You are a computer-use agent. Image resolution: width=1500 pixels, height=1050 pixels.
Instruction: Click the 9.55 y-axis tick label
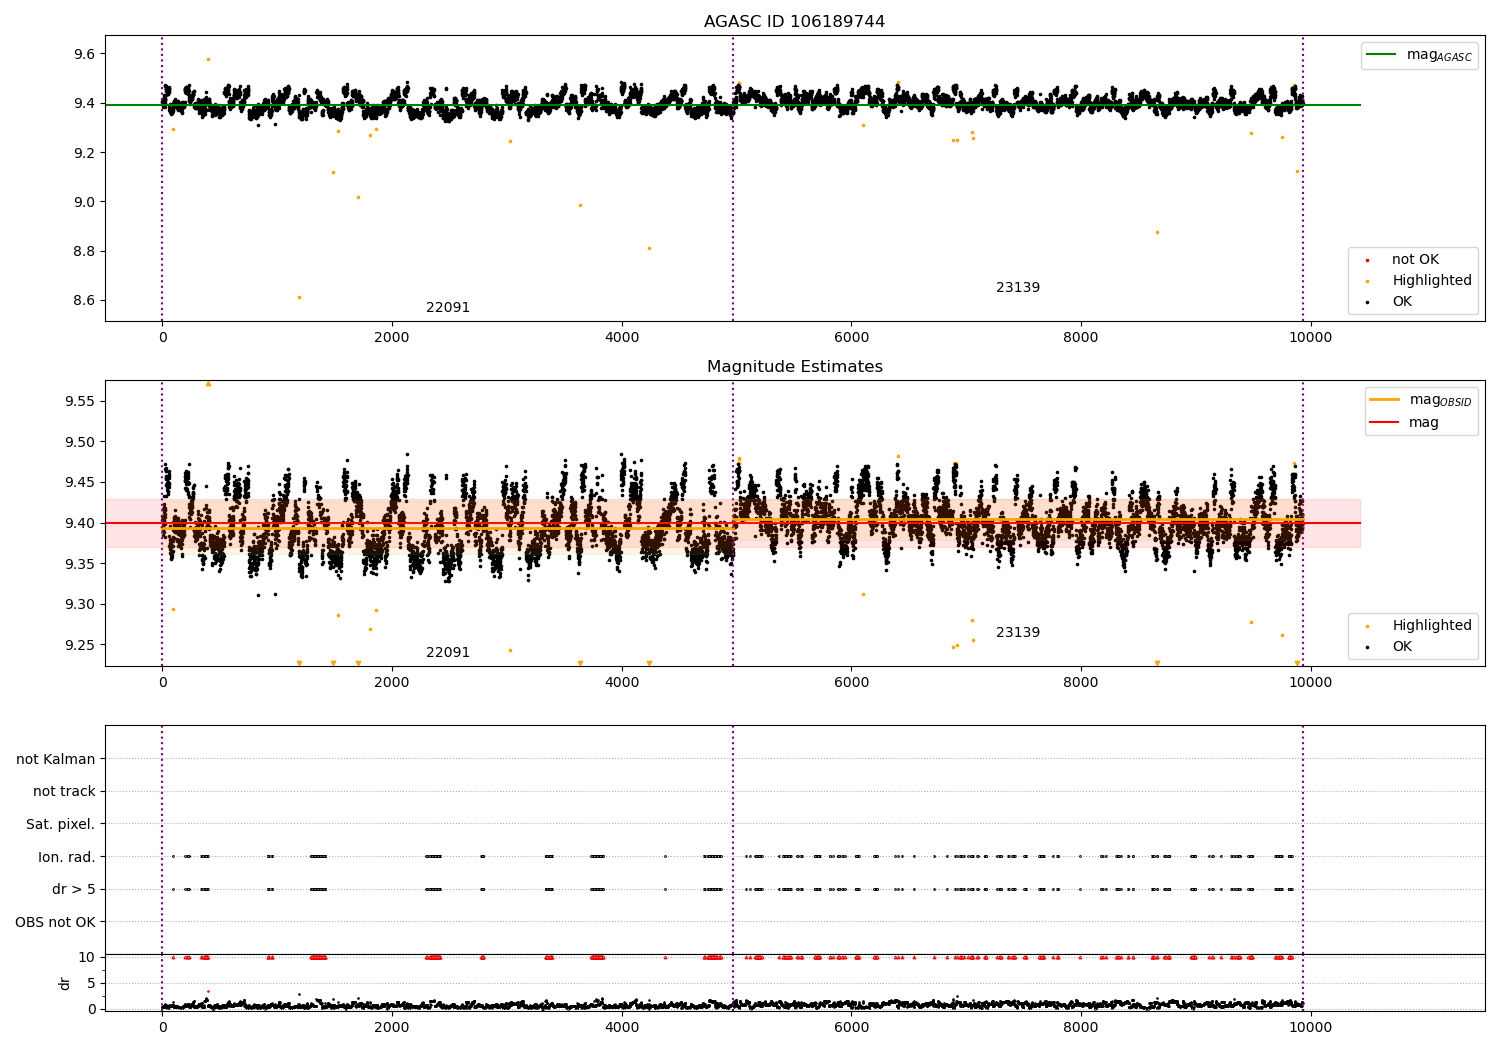[80, 401]
